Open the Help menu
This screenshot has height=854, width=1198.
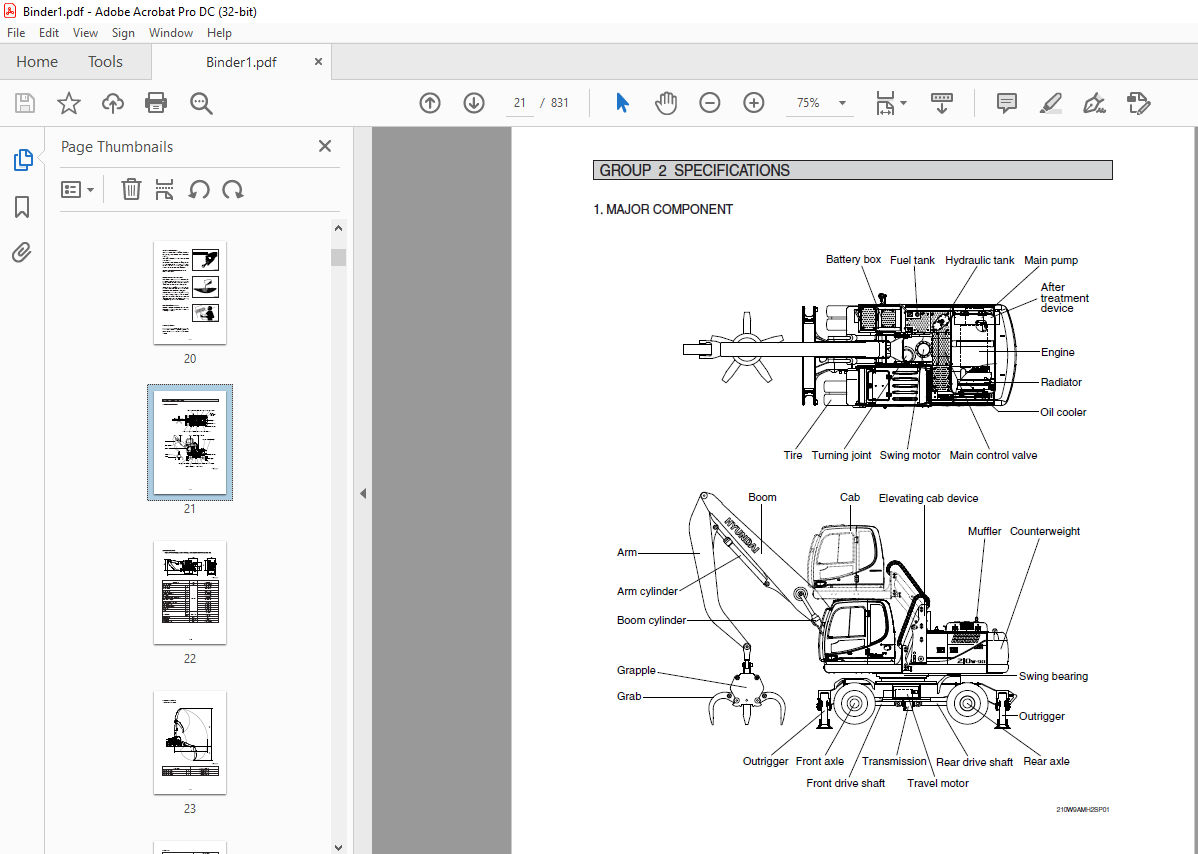219,33
